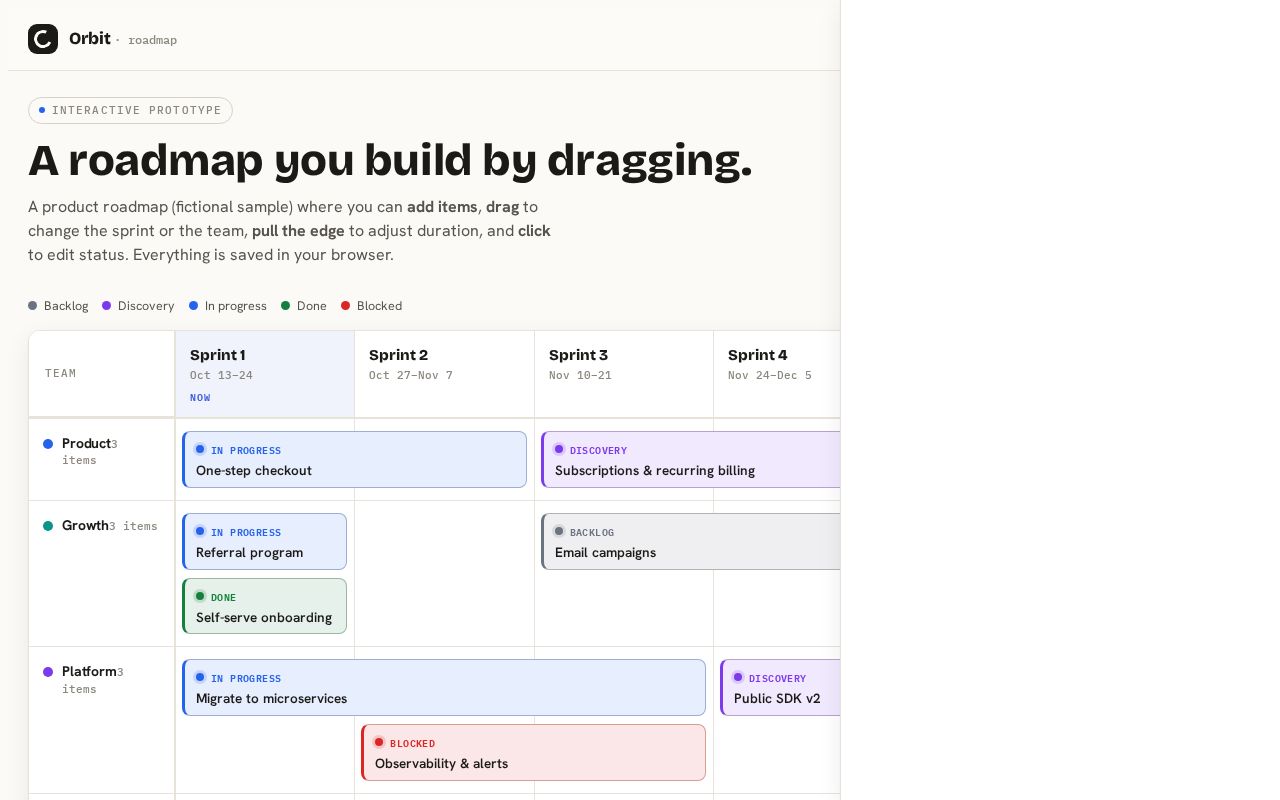This screenshot has height=800, width=1280.
Task: Click the Interactive Prototype badge
Action: [x=130, y=110]
